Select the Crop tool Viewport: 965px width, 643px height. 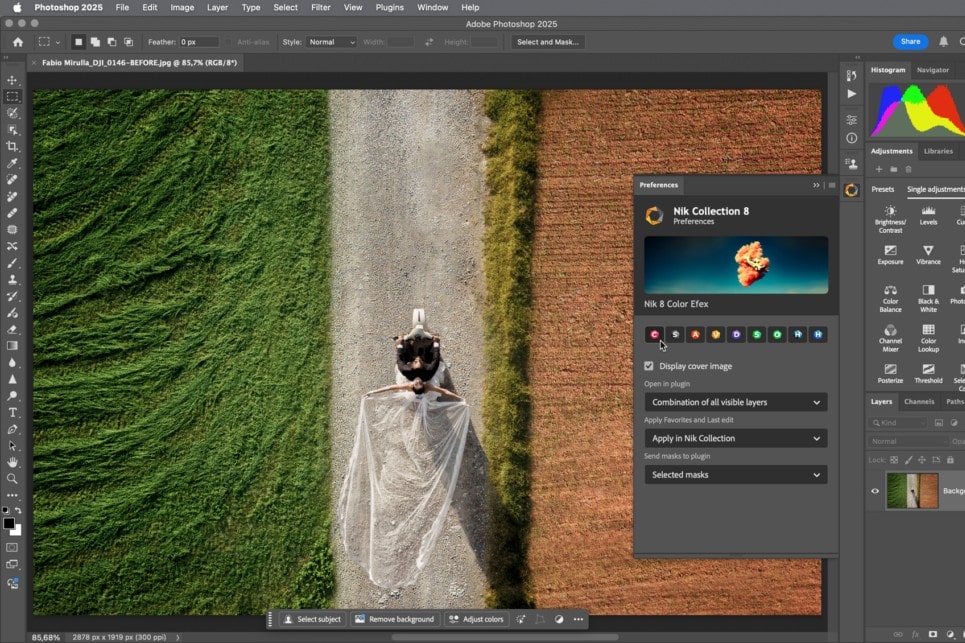point(12,146)
